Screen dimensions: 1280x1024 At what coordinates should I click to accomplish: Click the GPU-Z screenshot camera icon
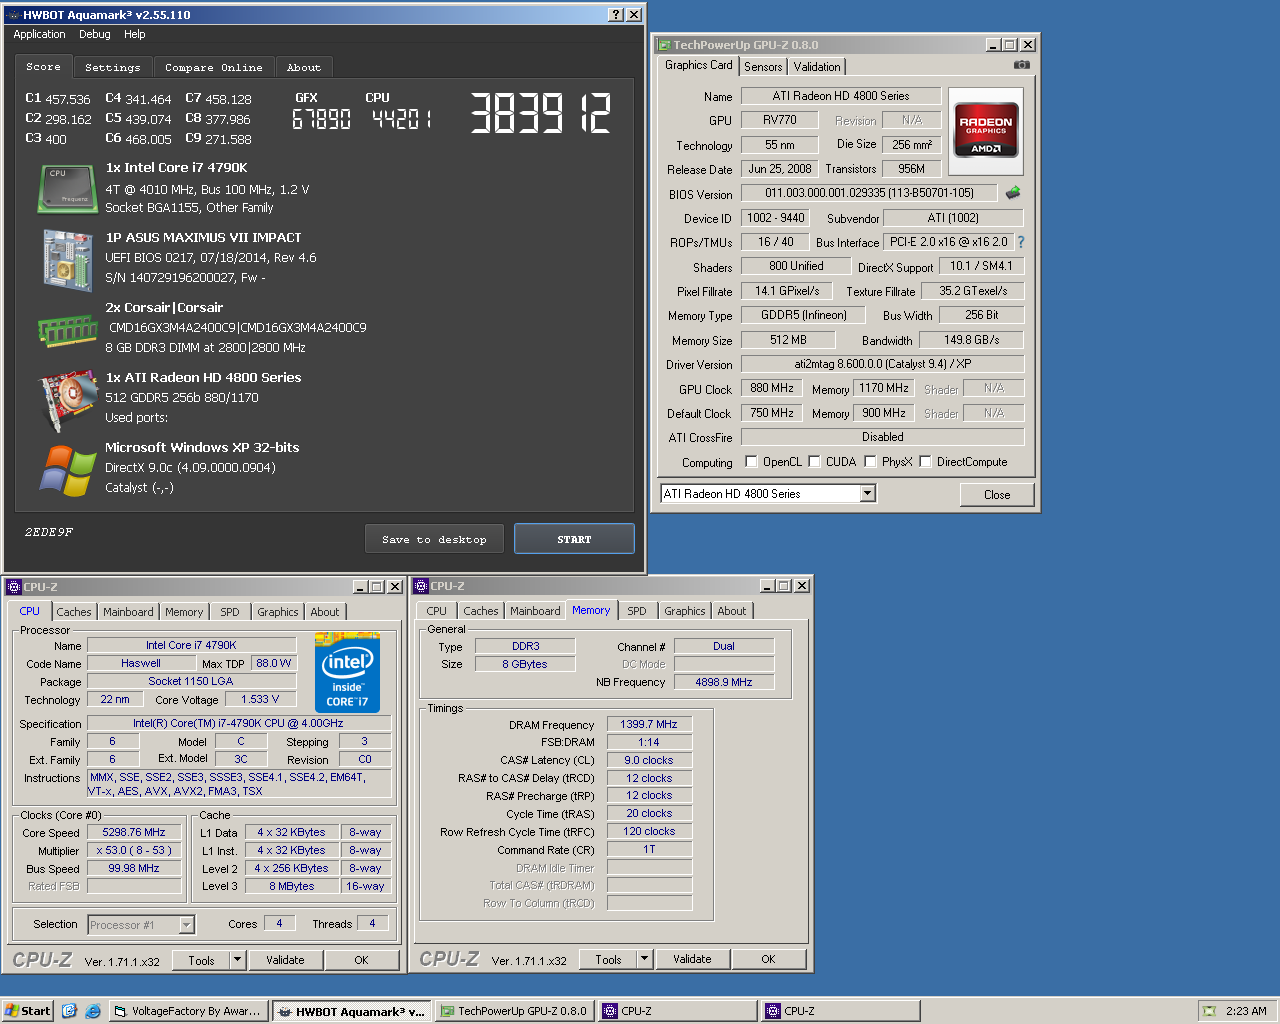tap(1021, 65)
